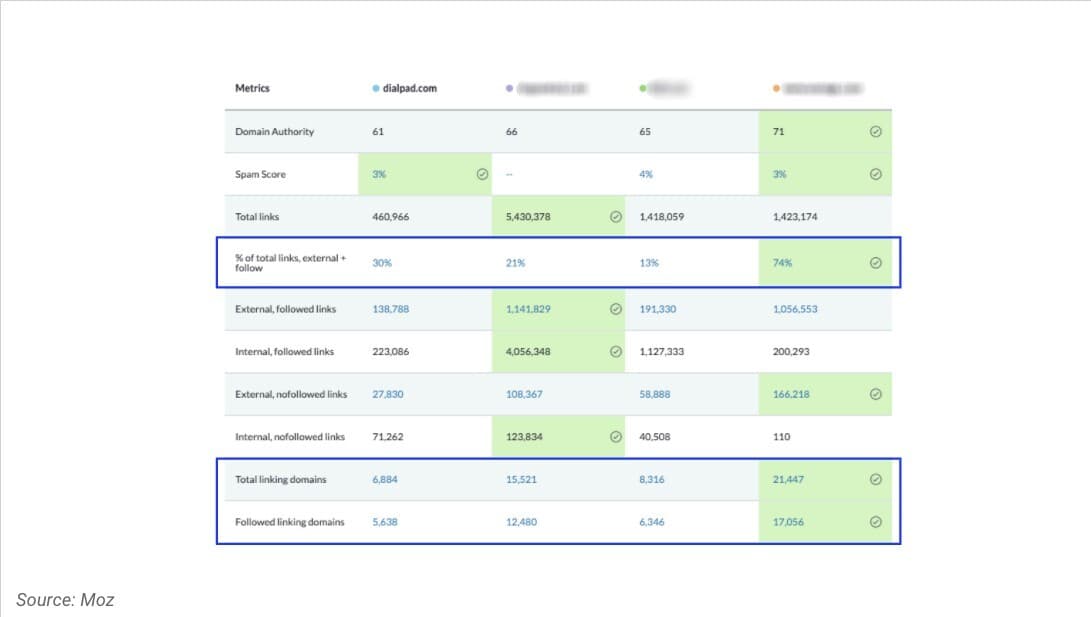Open the 12,480 followed linking domains link
This screenshot has width=1091, height=617.
coord(521,522)
